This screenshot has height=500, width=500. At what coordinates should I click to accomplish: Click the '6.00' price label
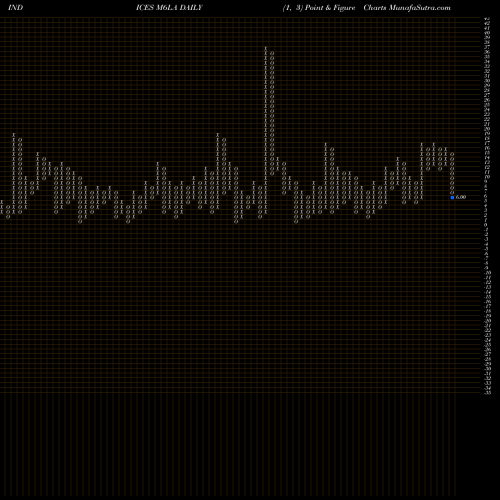click(x=461, y=197)
